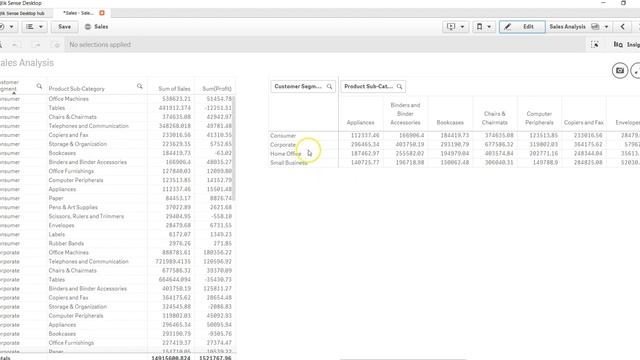Click Storage & Organization in Consumer rows
Viewport: 640px width, 360px height.
(x=78, y=144)
